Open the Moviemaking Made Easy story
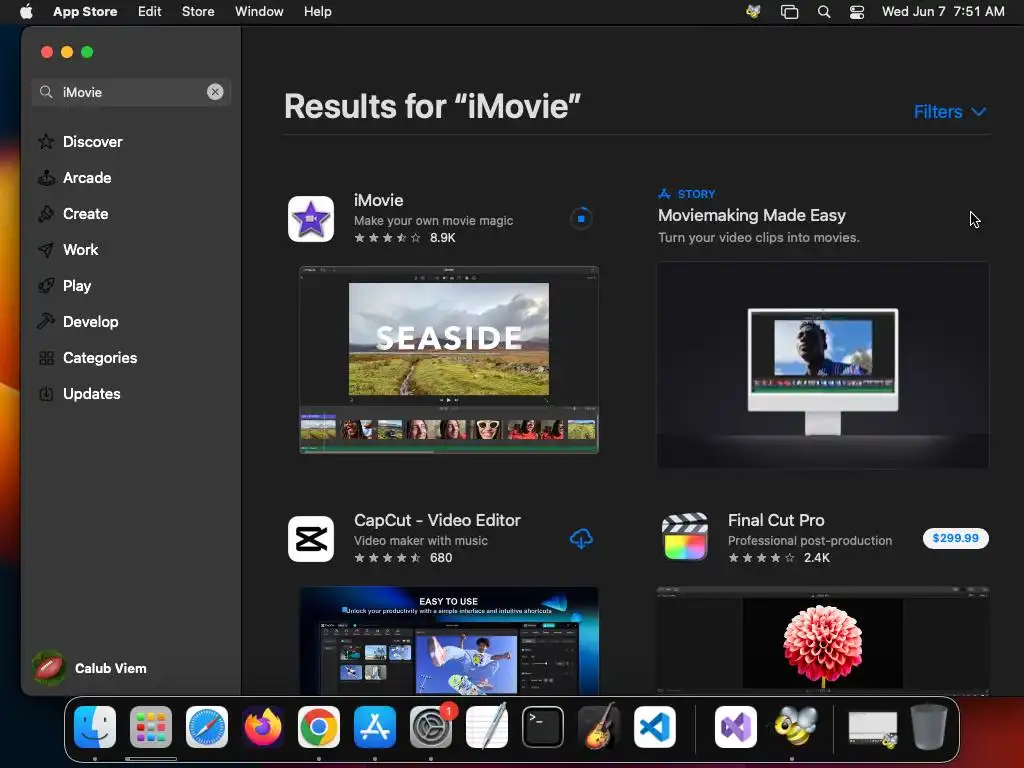Image resolution: width=1024 pixels, height=768 pixels. pyautogui.click(x=752, y=215)
